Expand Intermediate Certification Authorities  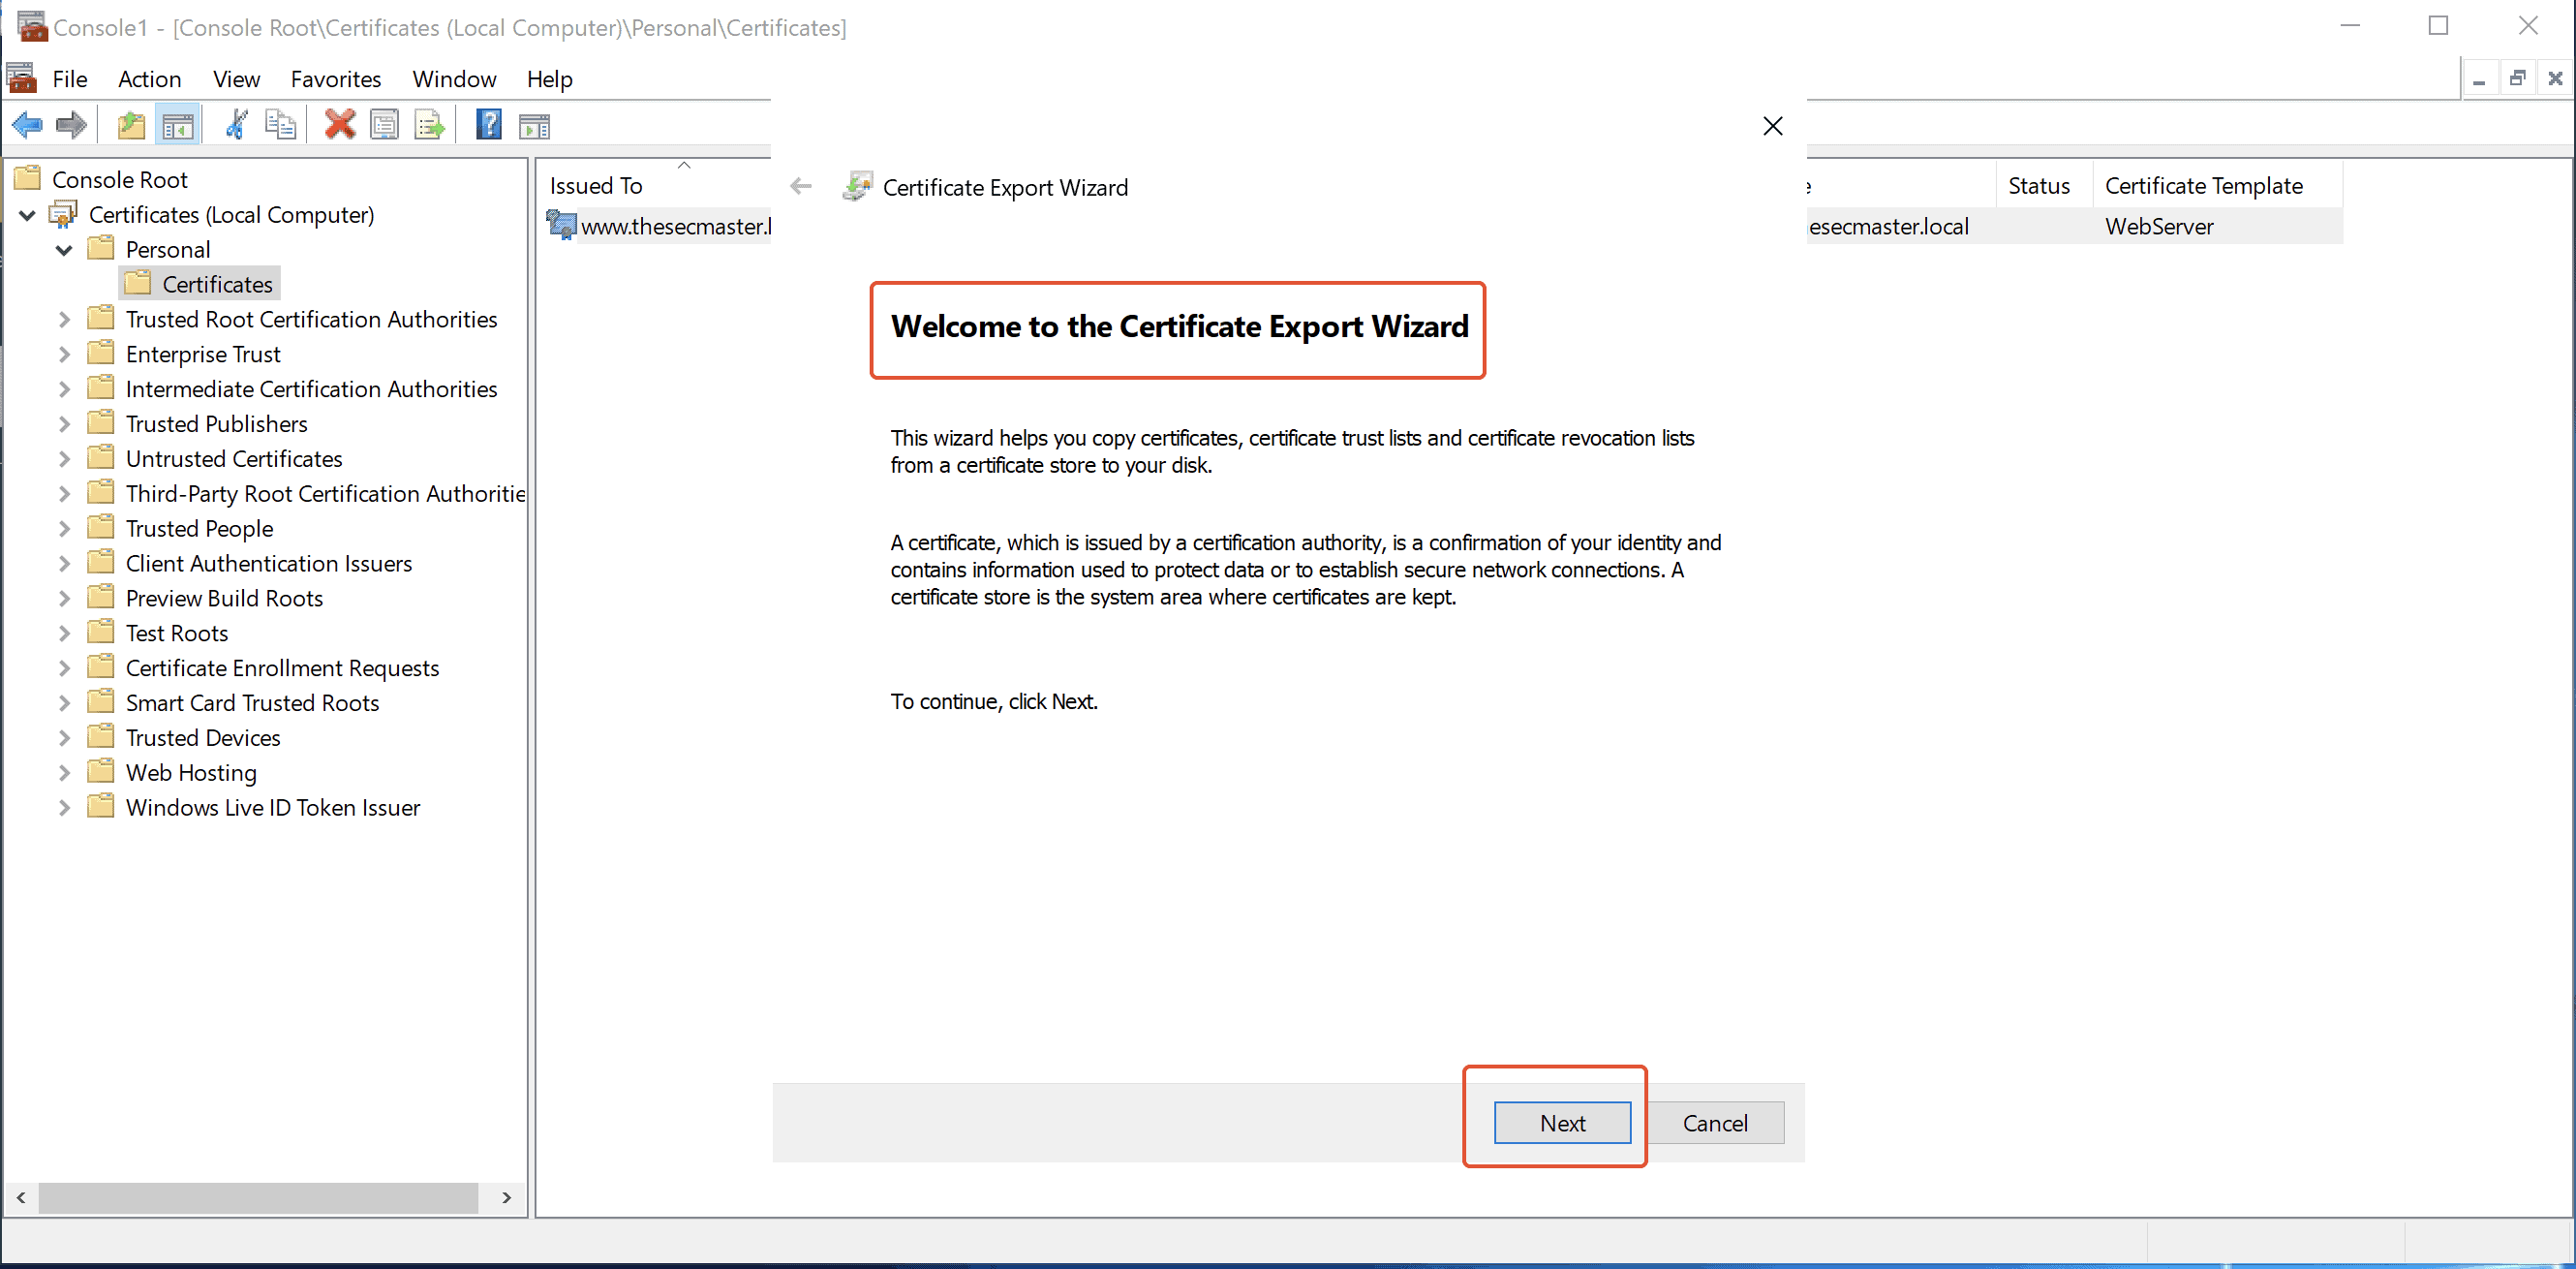point(65,389)
